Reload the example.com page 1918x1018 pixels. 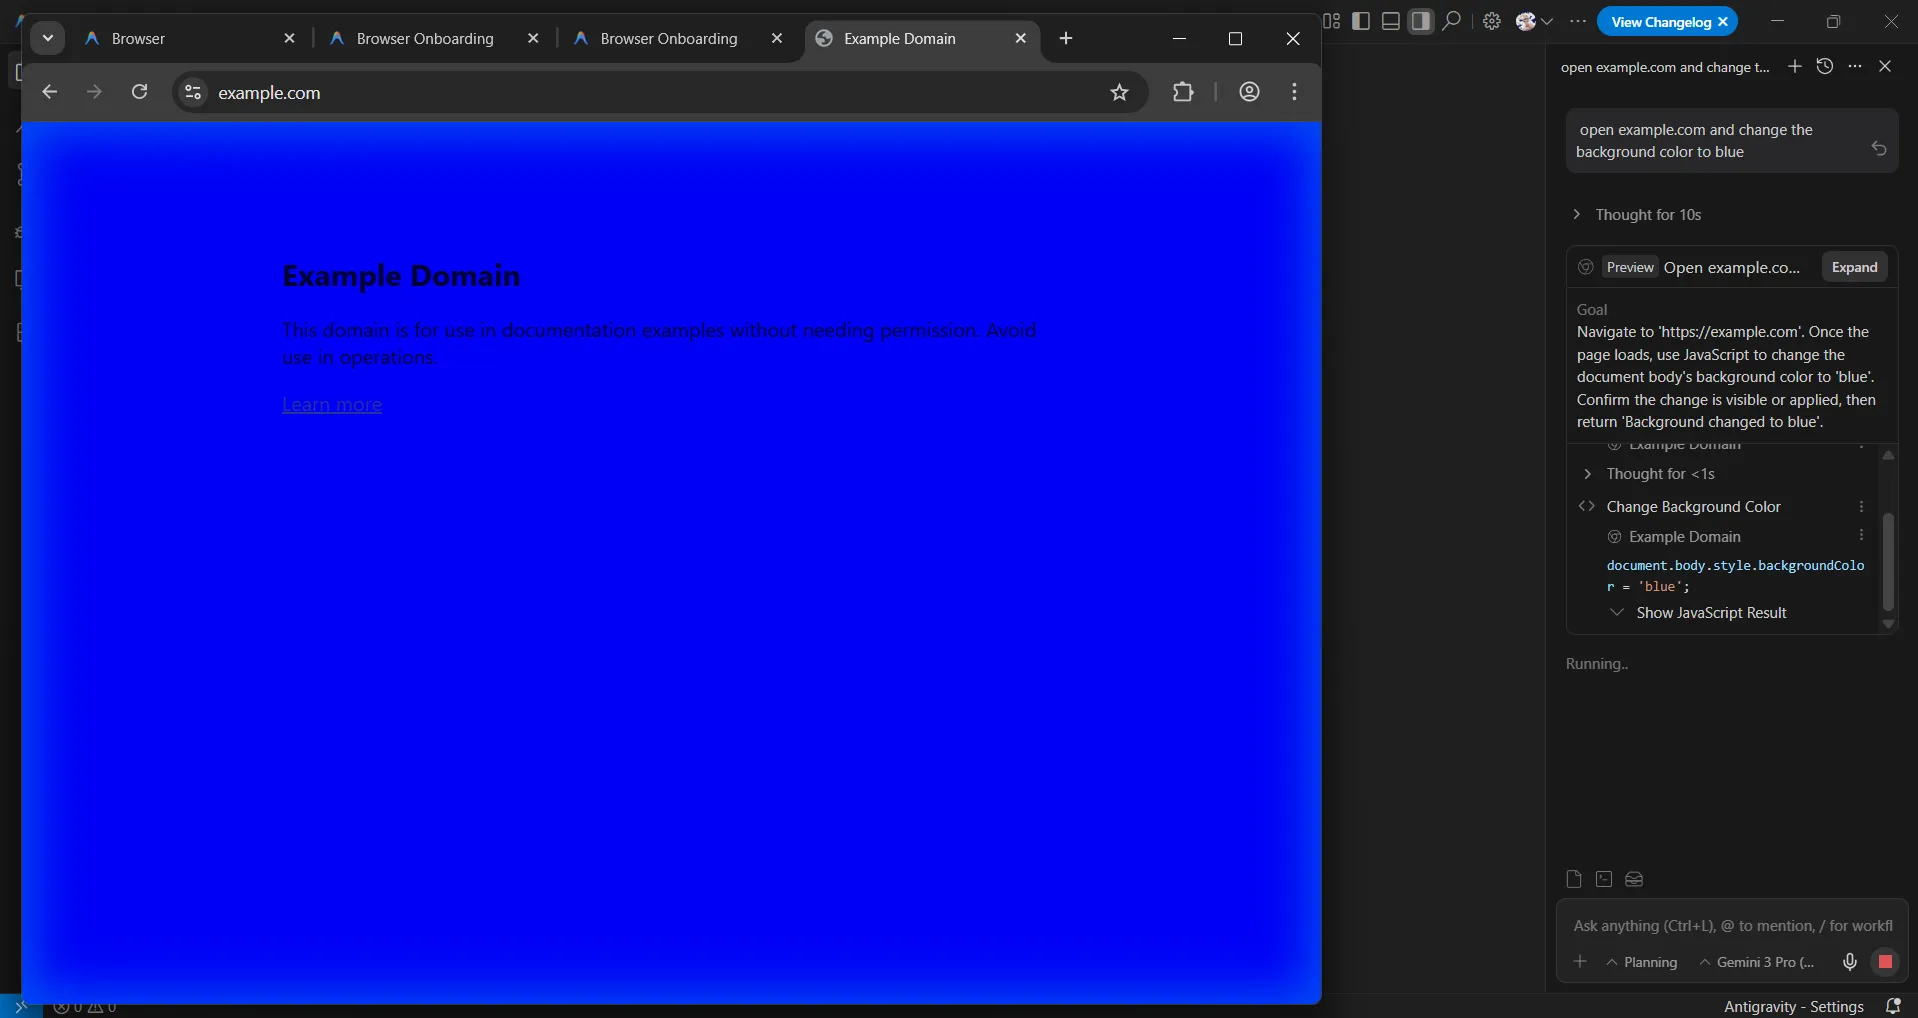click(x=140, y=92)
